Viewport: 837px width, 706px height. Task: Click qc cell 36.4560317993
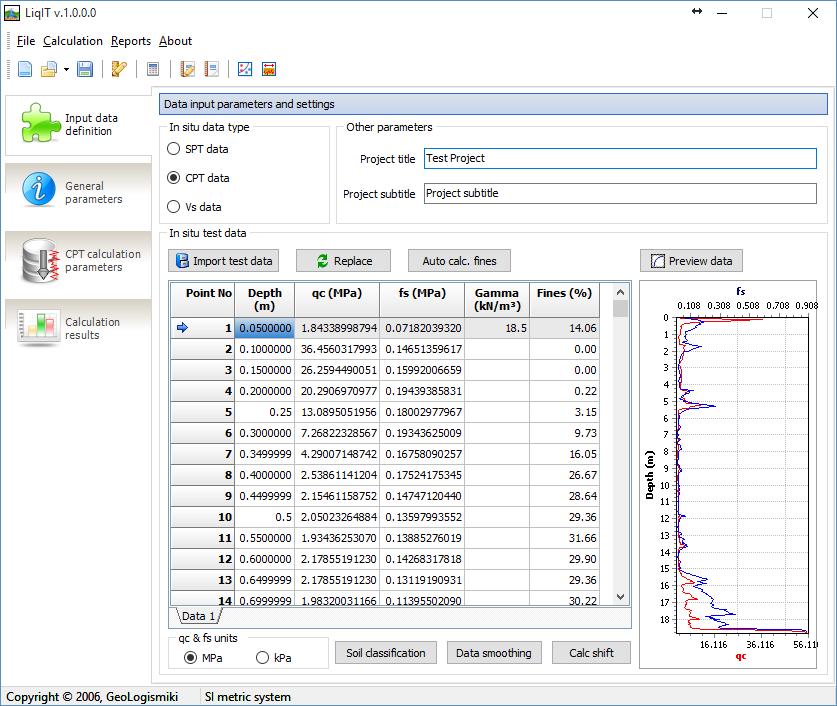pyautogui.click(x=337, y=349)
